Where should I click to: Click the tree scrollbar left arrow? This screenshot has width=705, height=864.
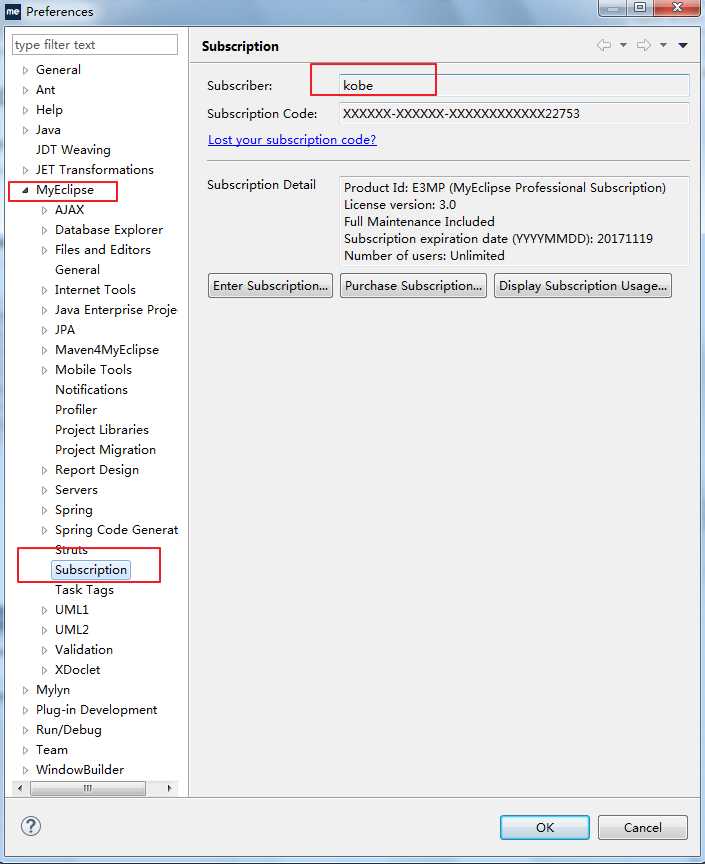20,789
